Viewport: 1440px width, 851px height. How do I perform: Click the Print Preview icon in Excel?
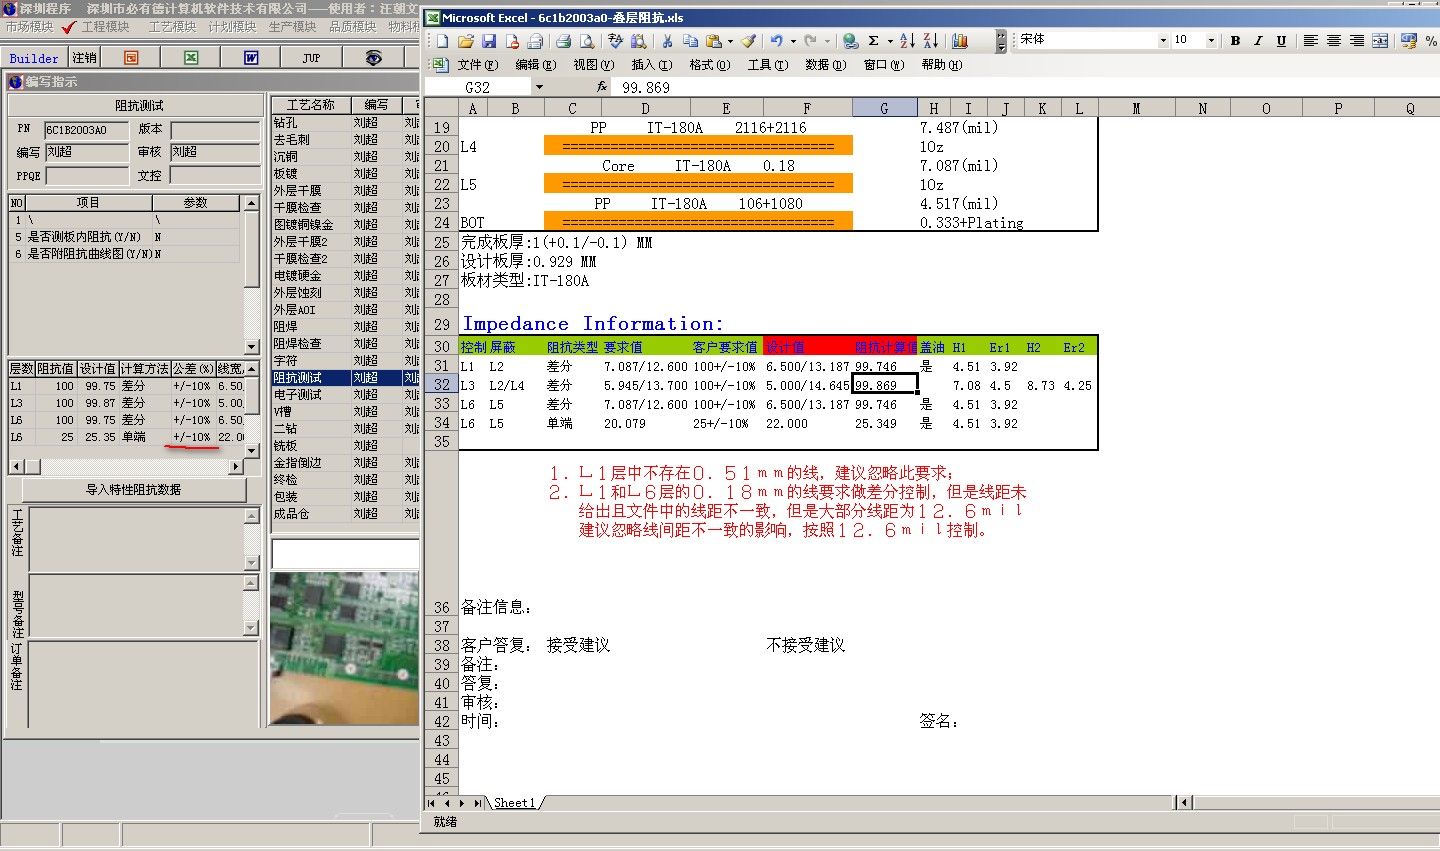click(x=587, y=41)
